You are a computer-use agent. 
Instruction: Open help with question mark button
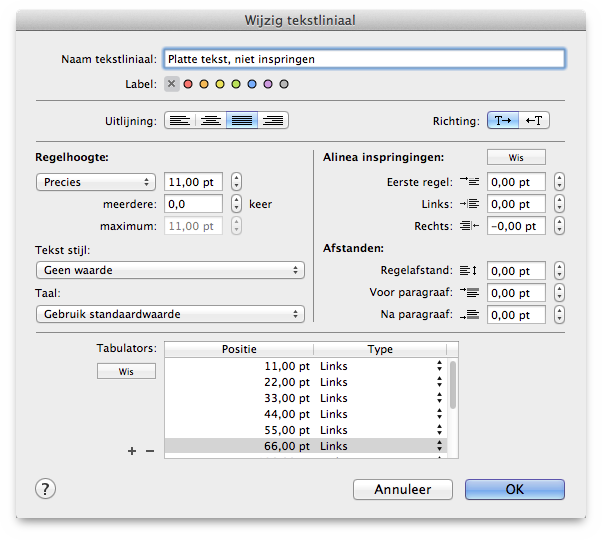coord(46,489)
